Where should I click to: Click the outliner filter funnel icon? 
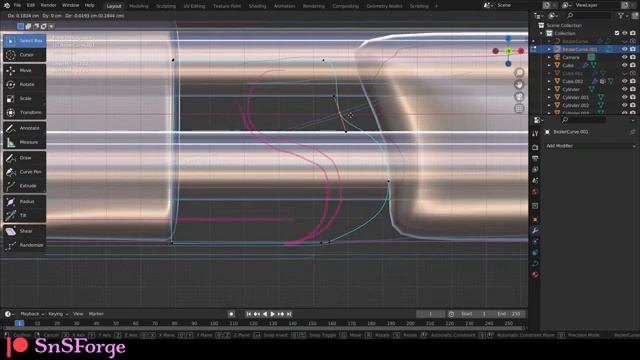coord(621,16)
